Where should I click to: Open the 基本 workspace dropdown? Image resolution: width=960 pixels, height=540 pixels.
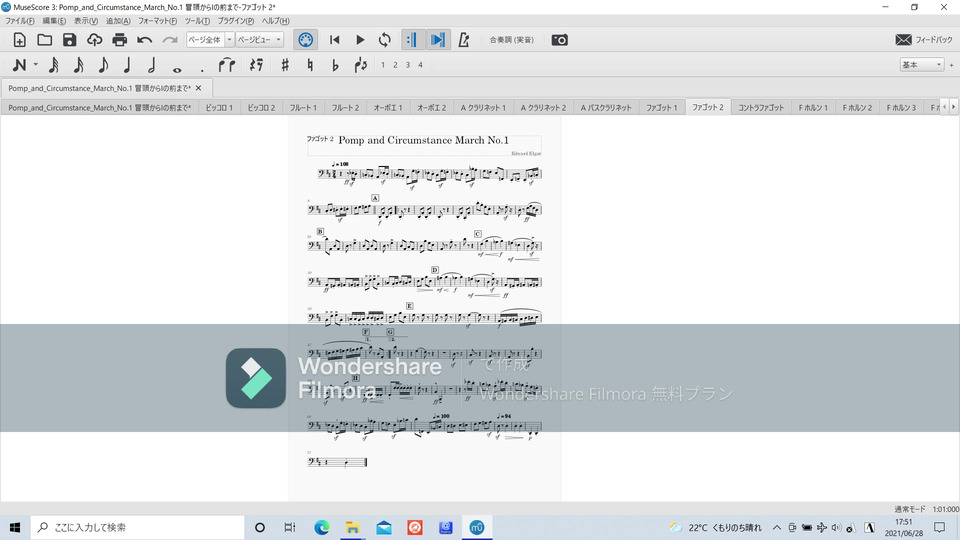pos(921,65)
